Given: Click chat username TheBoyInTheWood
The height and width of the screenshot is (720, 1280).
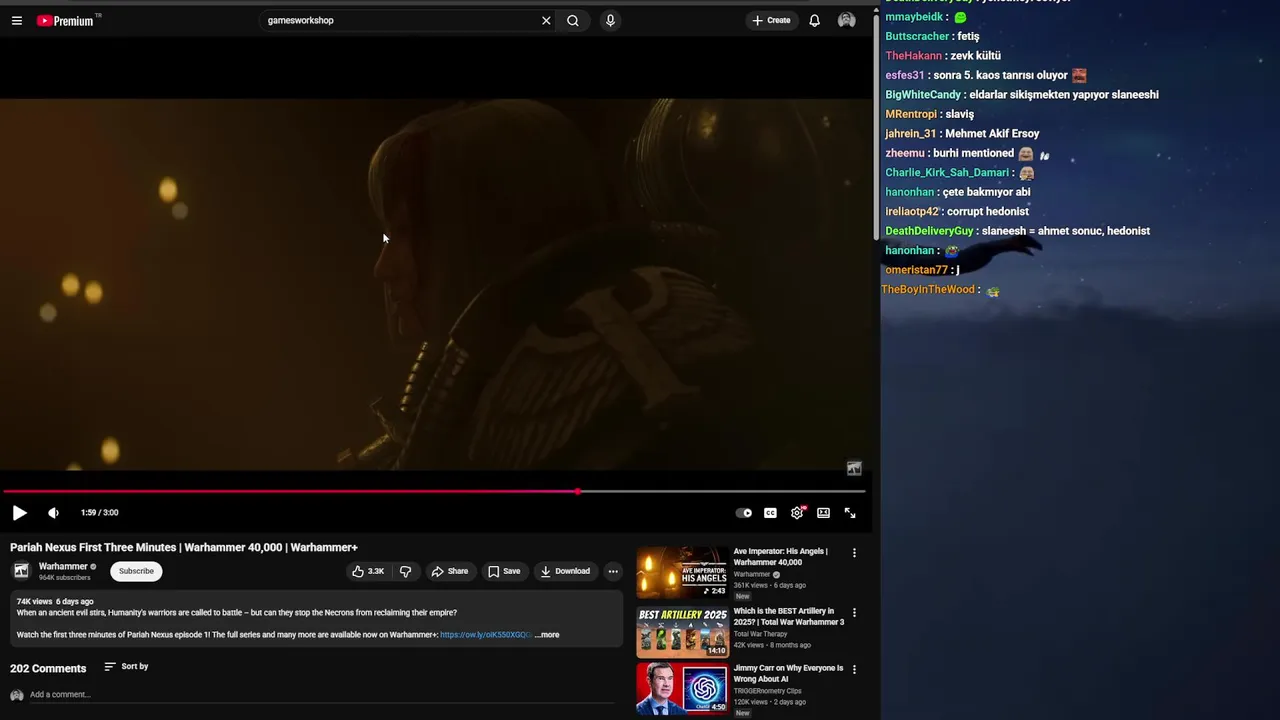Looking at the screenshot, I should (x=928, y=290).
